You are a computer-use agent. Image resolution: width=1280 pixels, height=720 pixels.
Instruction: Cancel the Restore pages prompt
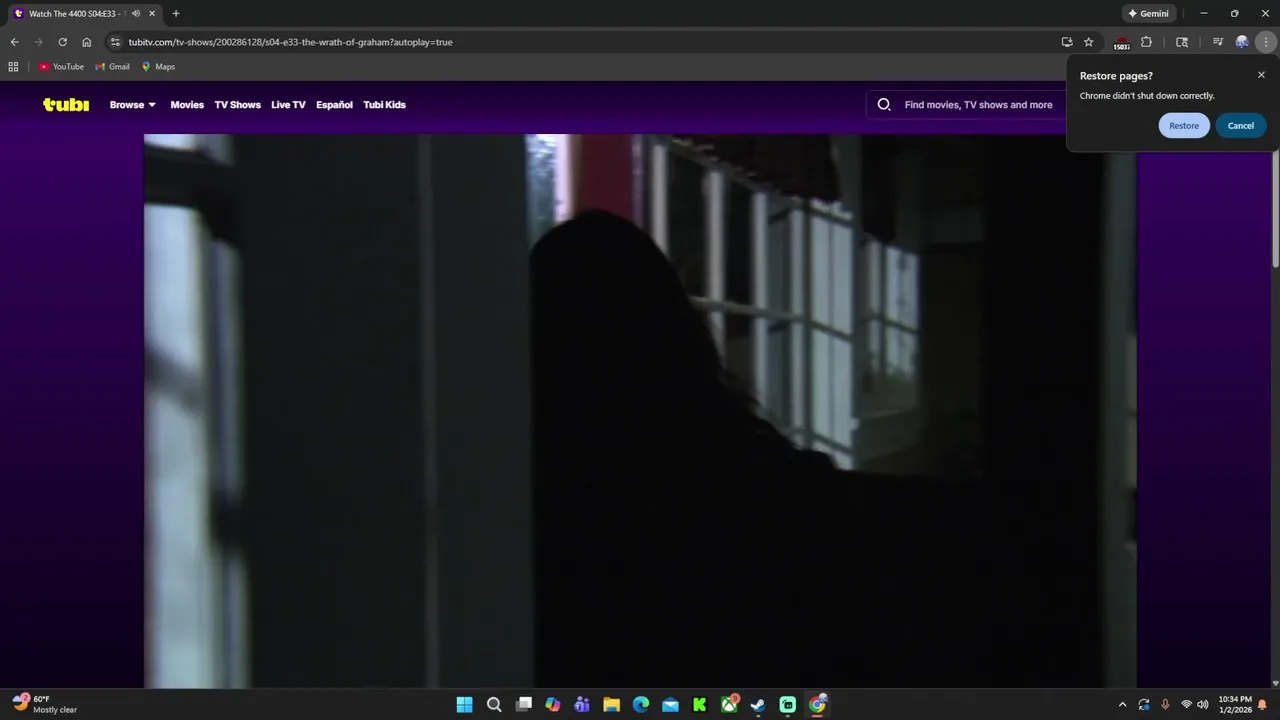point(1241,125)
